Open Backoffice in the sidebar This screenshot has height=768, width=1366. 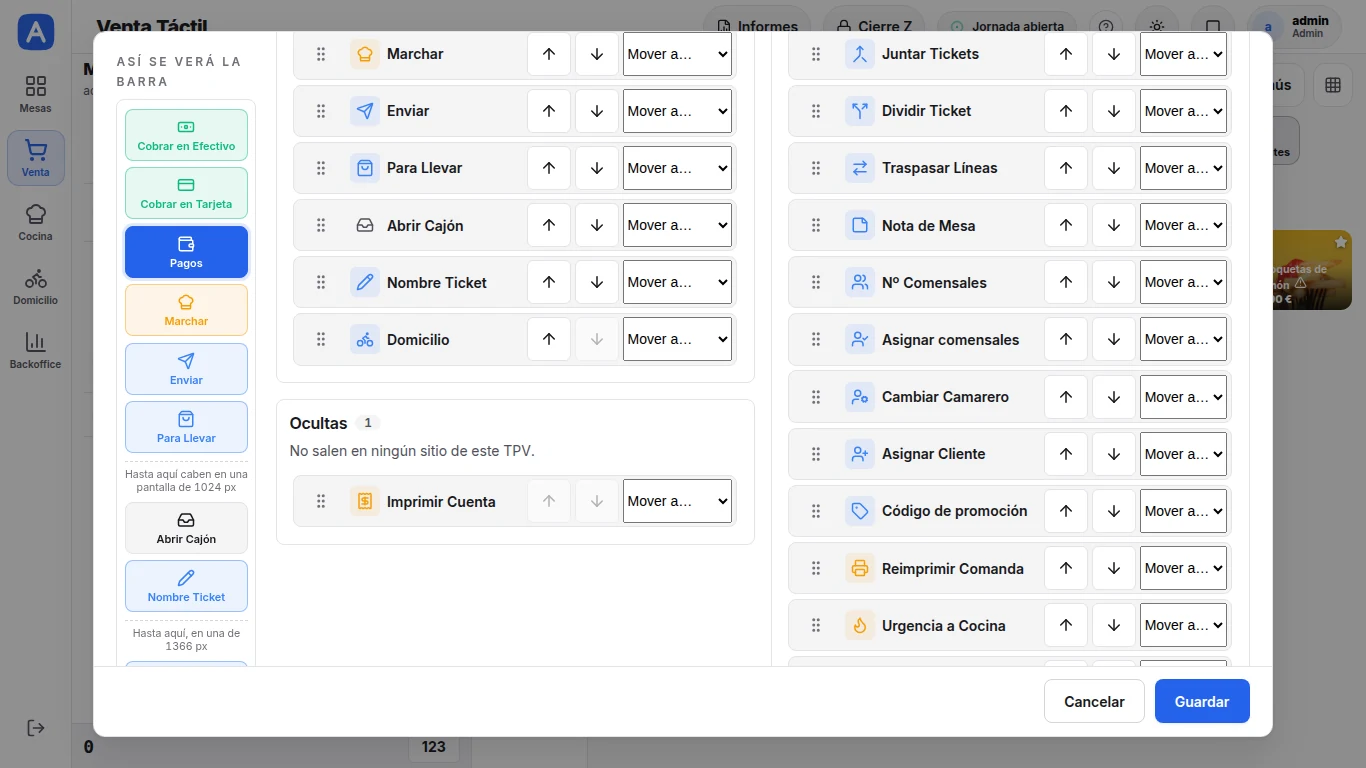[36, 350]
